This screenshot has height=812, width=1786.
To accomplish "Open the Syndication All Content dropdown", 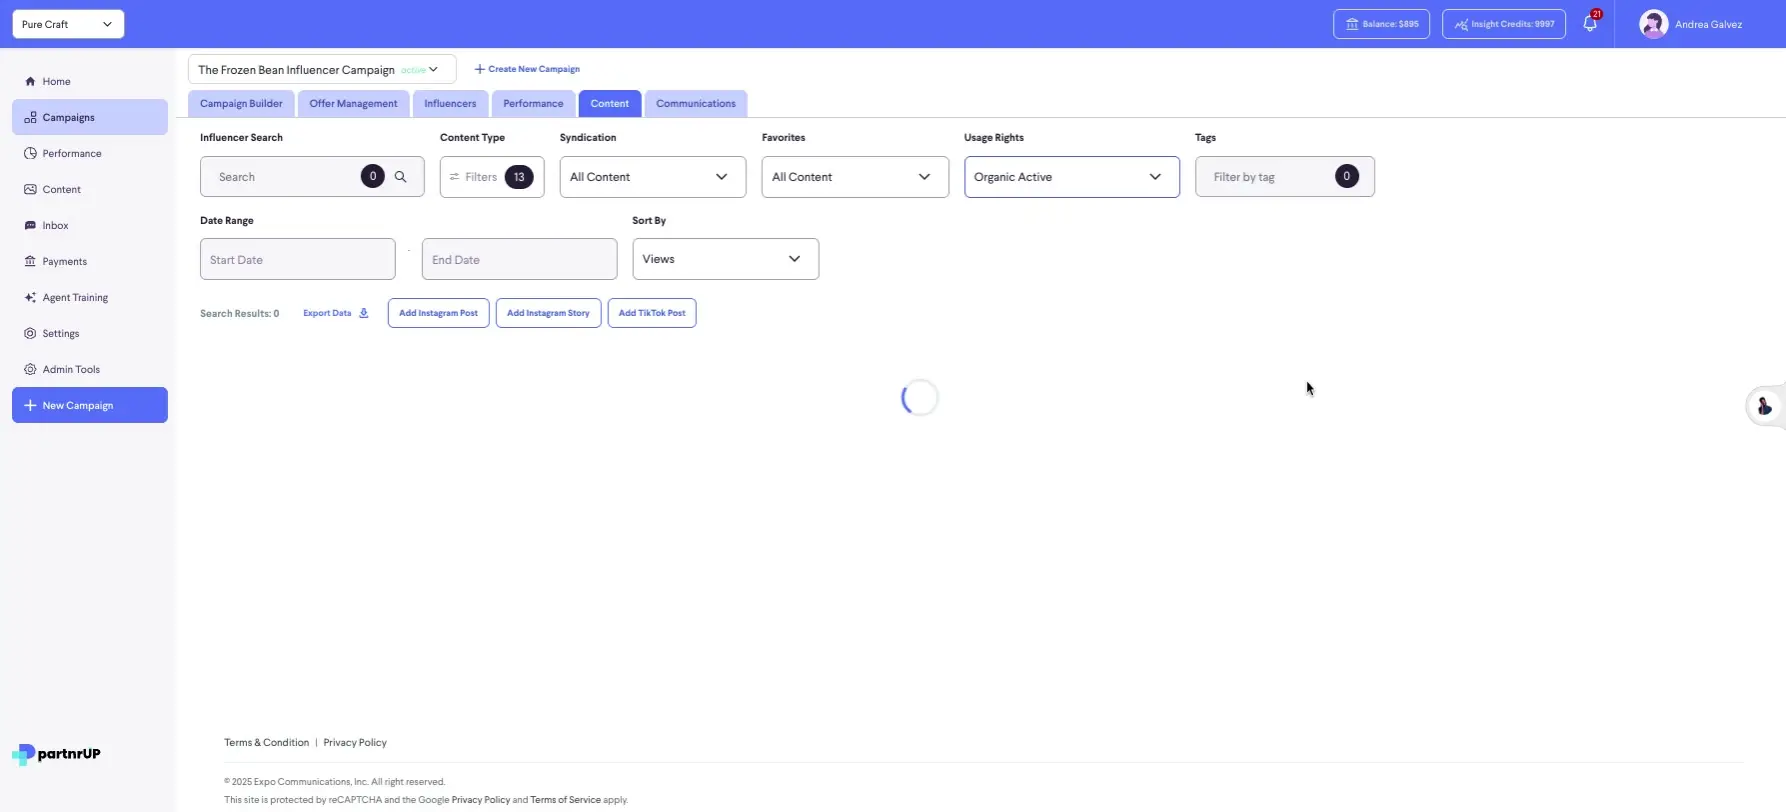I will (x=652, y=177).
